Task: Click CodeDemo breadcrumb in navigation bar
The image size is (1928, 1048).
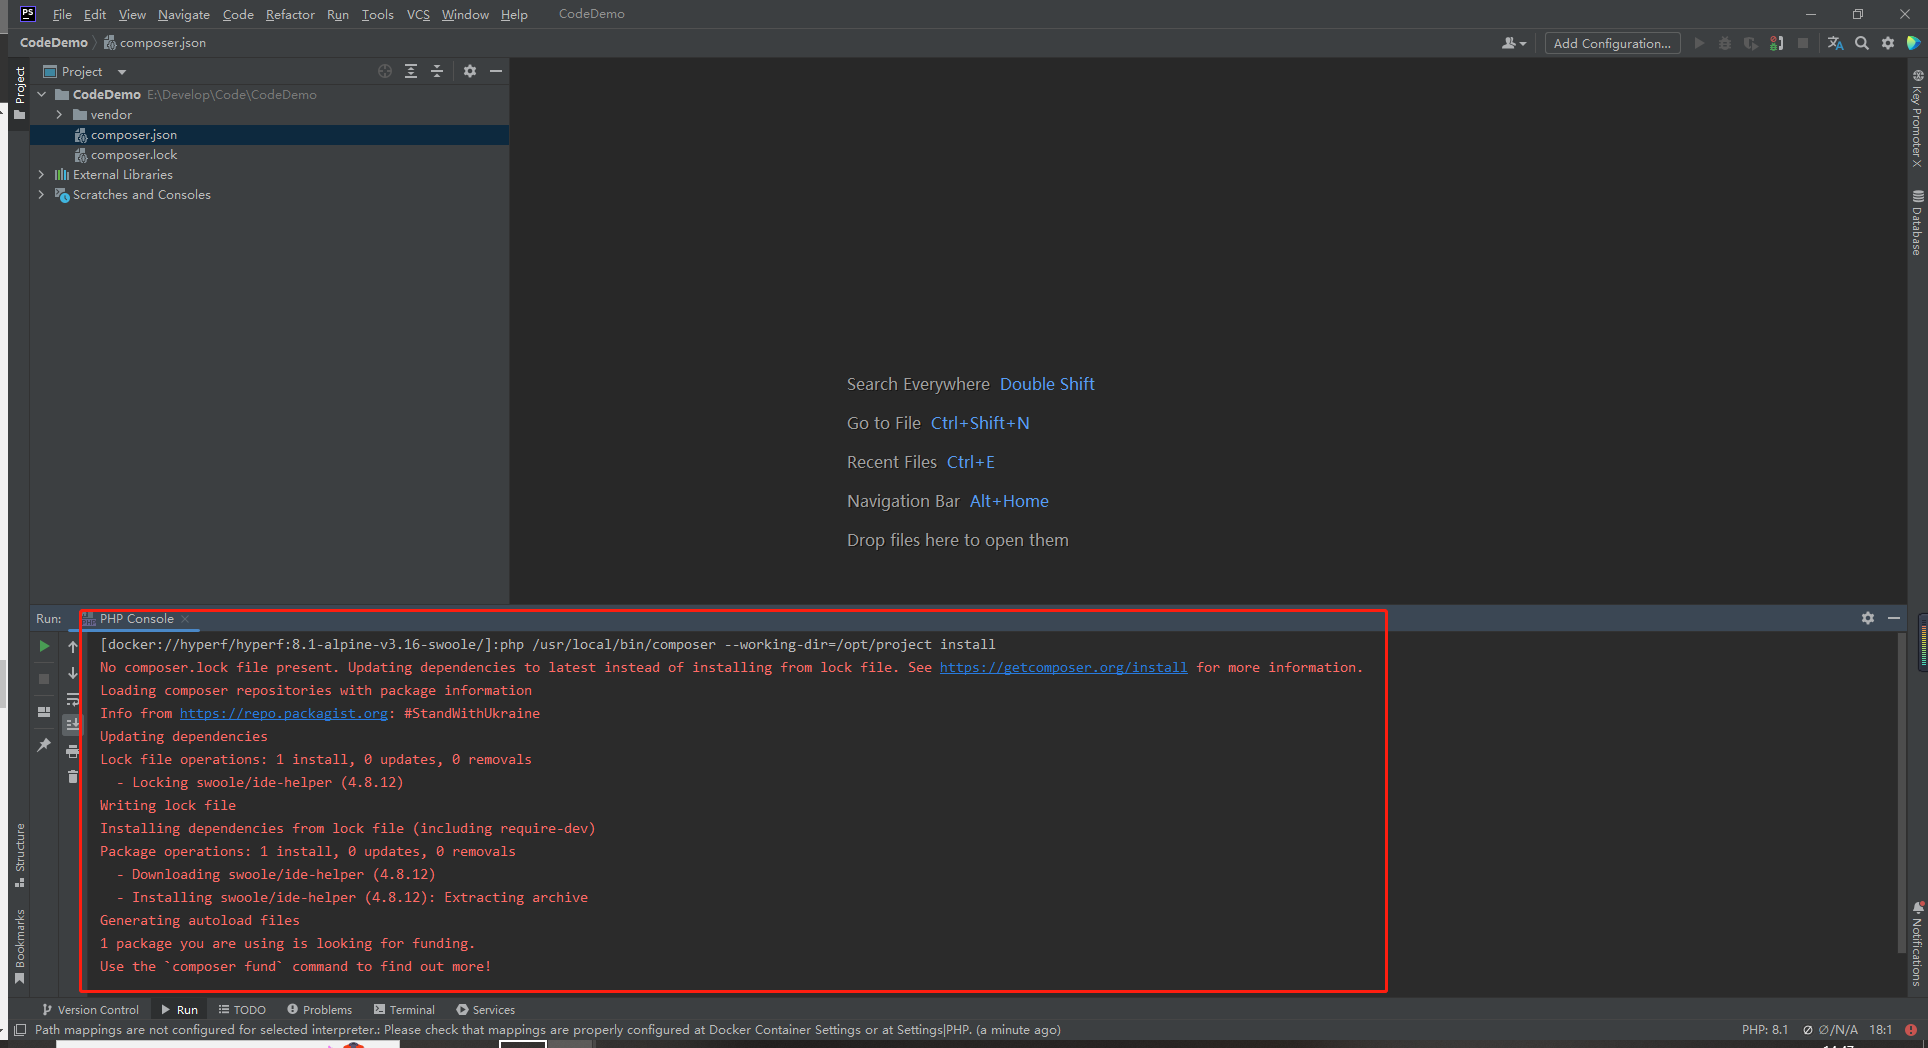Action: [54, 42]
